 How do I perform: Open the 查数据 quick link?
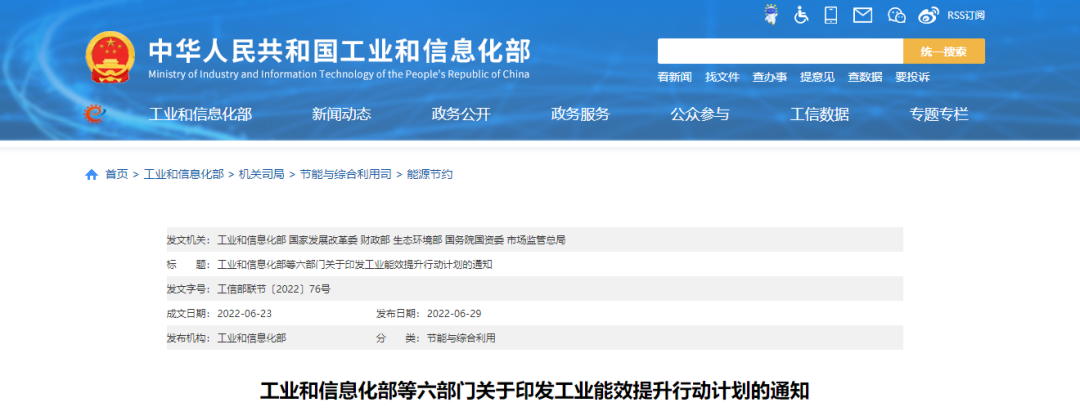[x=864, y=77]
